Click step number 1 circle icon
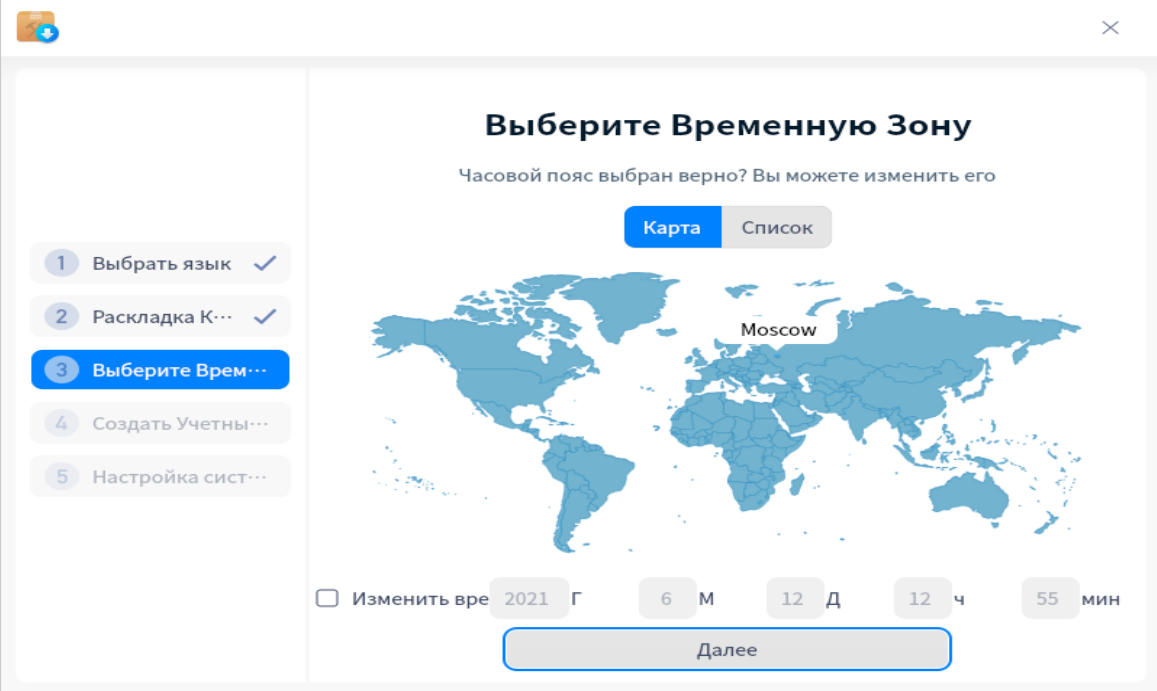1157x691 pixels. coord(61,264)
